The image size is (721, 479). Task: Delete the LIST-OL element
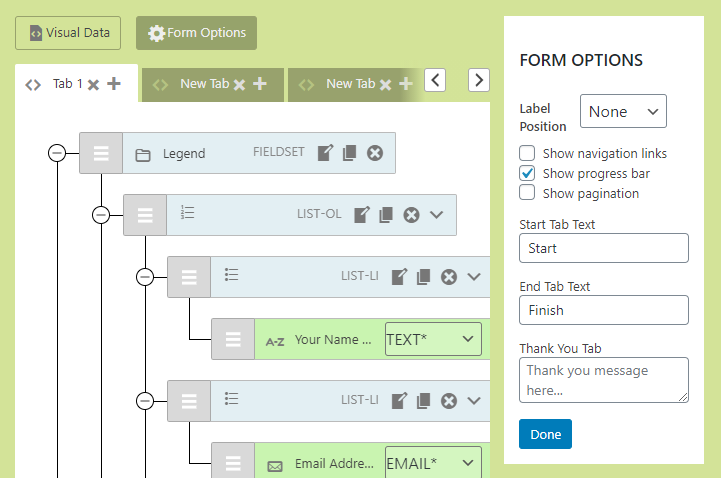411,215
